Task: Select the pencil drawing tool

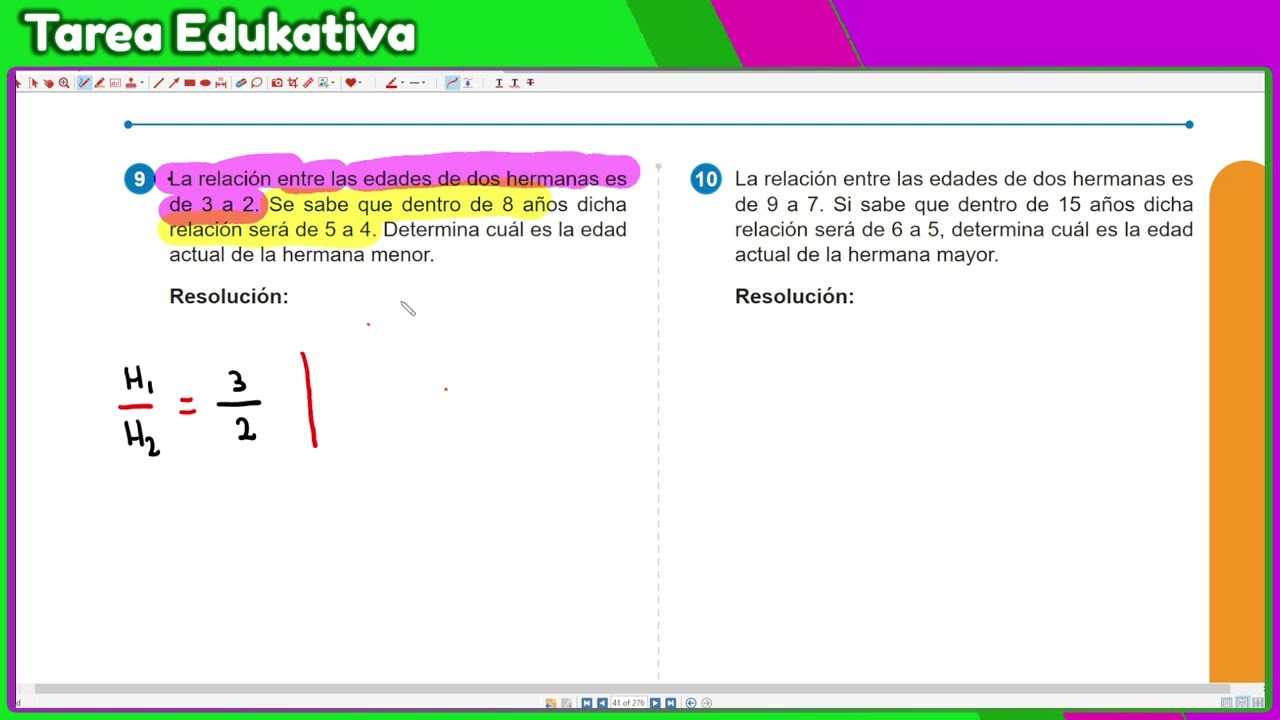Action: [x=84, y=83]
